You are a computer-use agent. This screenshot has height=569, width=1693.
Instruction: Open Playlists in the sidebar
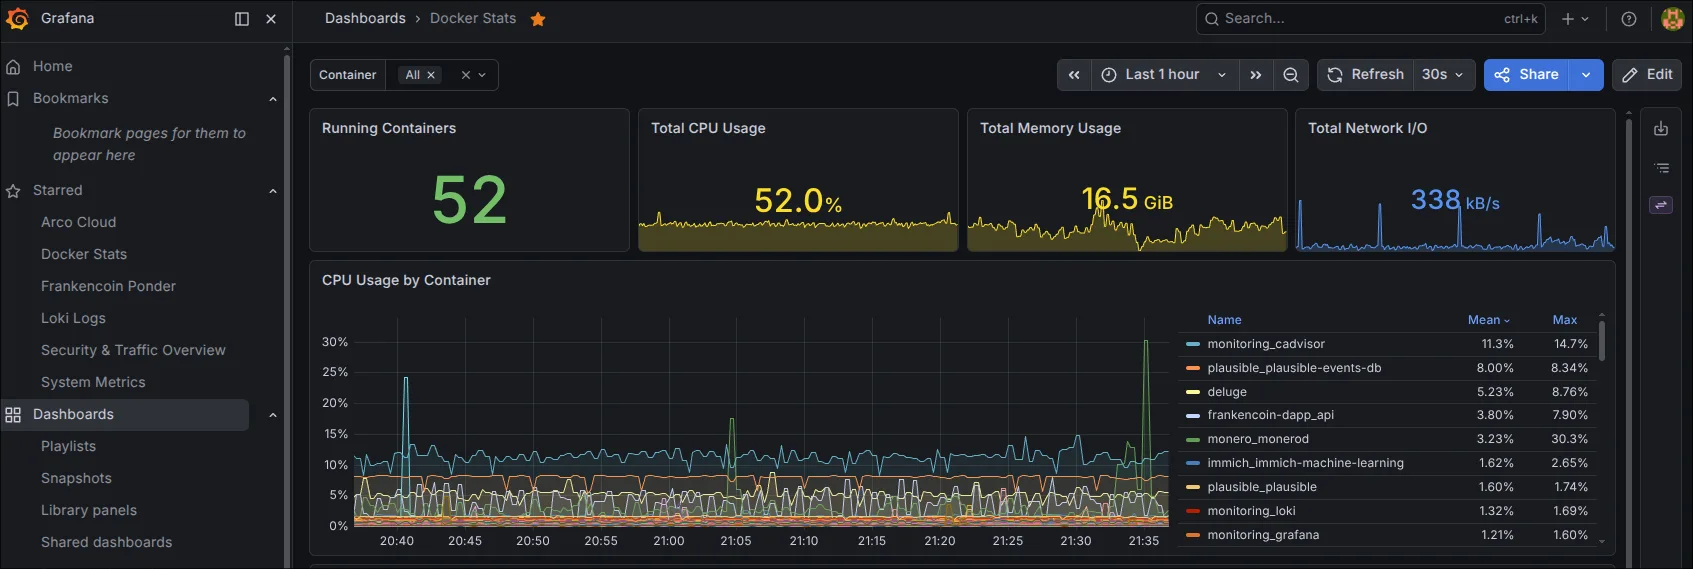[69, 446]
